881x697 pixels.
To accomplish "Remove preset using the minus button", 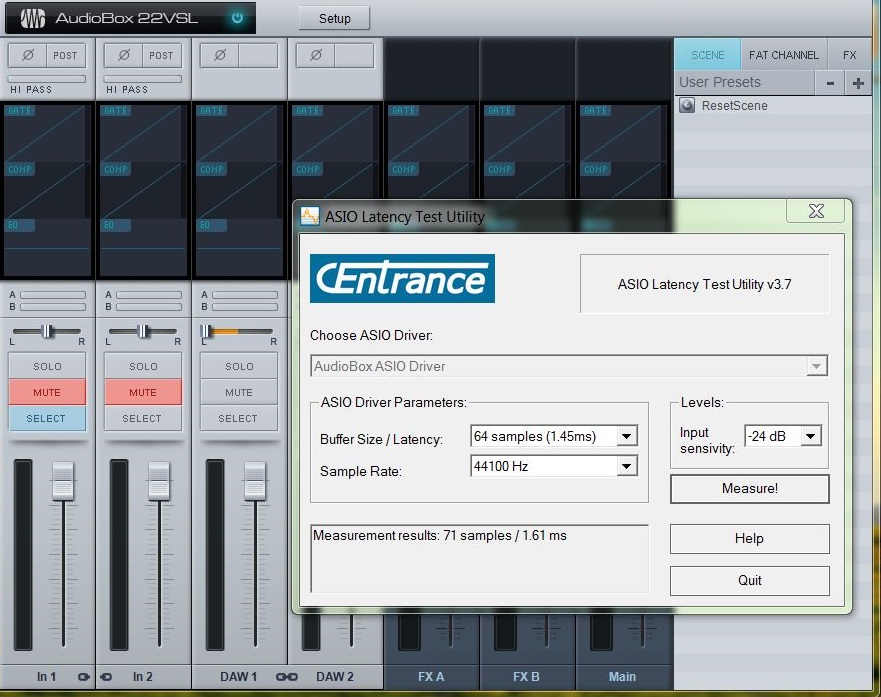I will pos(830,83).
